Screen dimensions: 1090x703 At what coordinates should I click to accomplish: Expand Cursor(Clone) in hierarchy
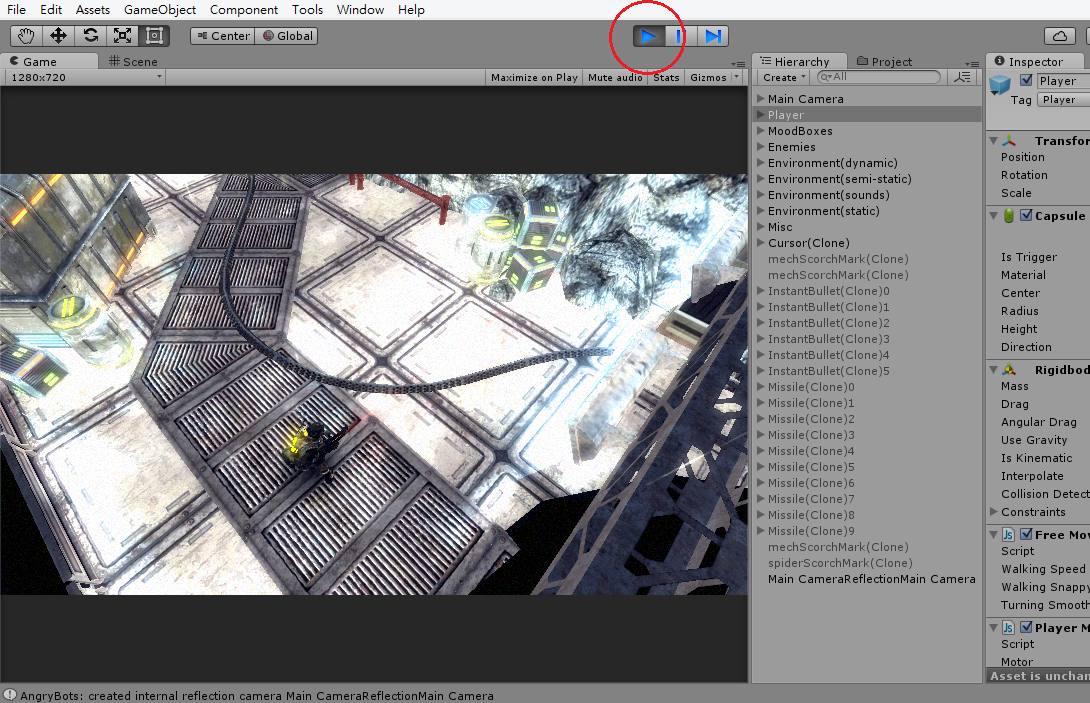[761, 243]
